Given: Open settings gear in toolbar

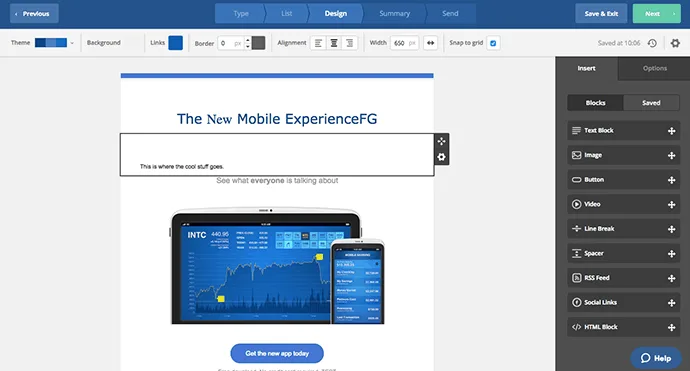Looking at the screenshot, I should pos(675,43).
